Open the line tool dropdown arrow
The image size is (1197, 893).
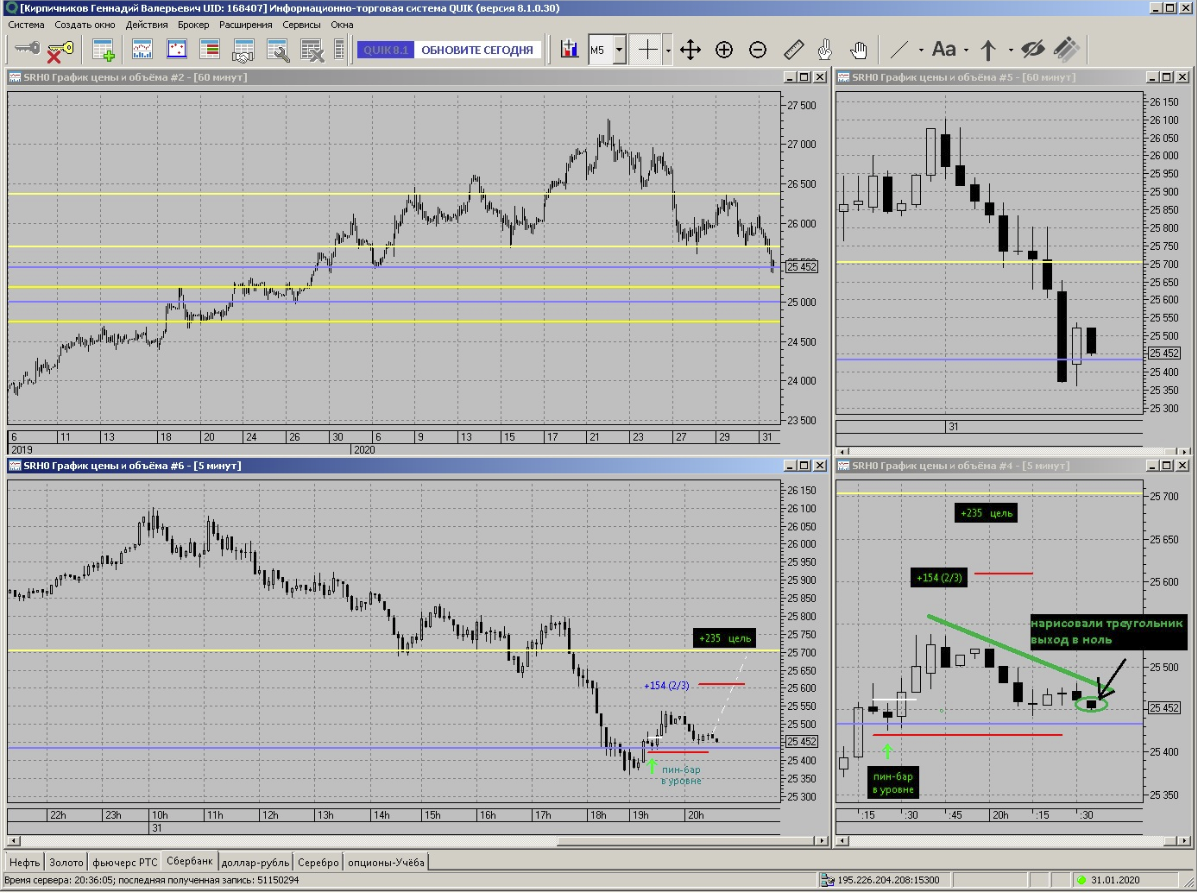(921, 51)
